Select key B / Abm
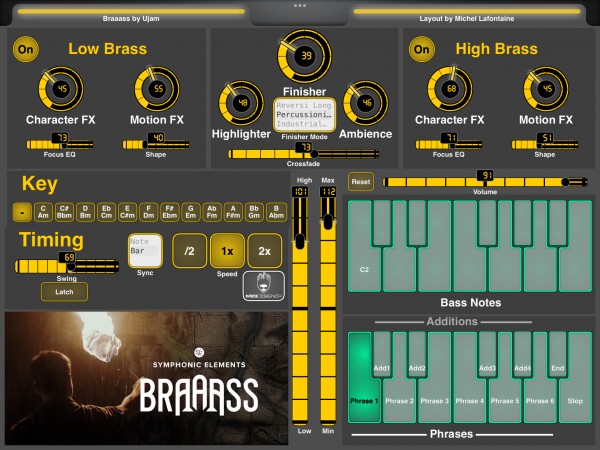The height and width of the screenshot is (450, 600). 276,212
